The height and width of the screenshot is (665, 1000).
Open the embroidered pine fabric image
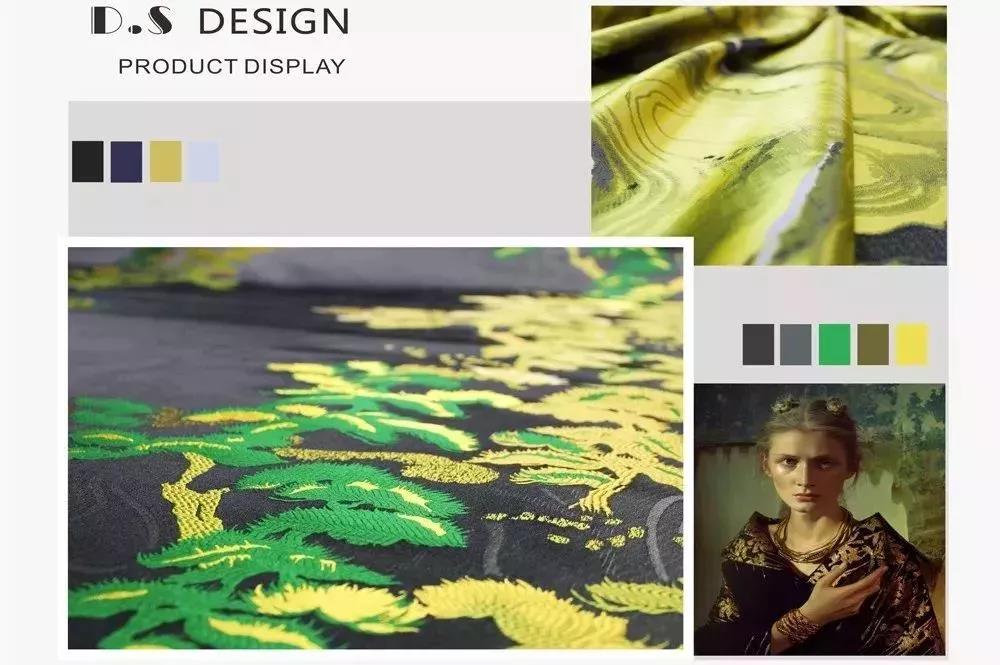tap(376, 448)
